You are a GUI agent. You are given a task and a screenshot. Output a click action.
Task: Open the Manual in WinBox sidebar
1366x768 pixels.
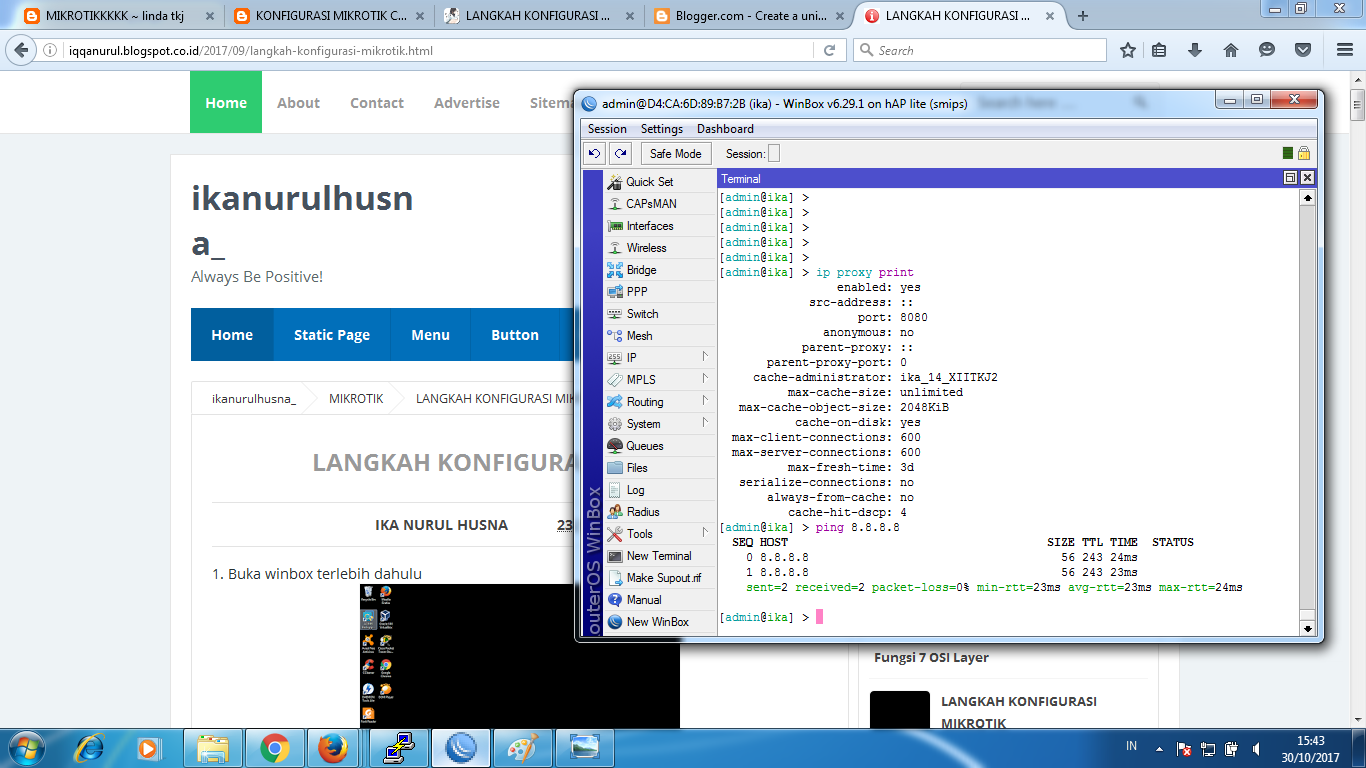click(x=660, y=600)
